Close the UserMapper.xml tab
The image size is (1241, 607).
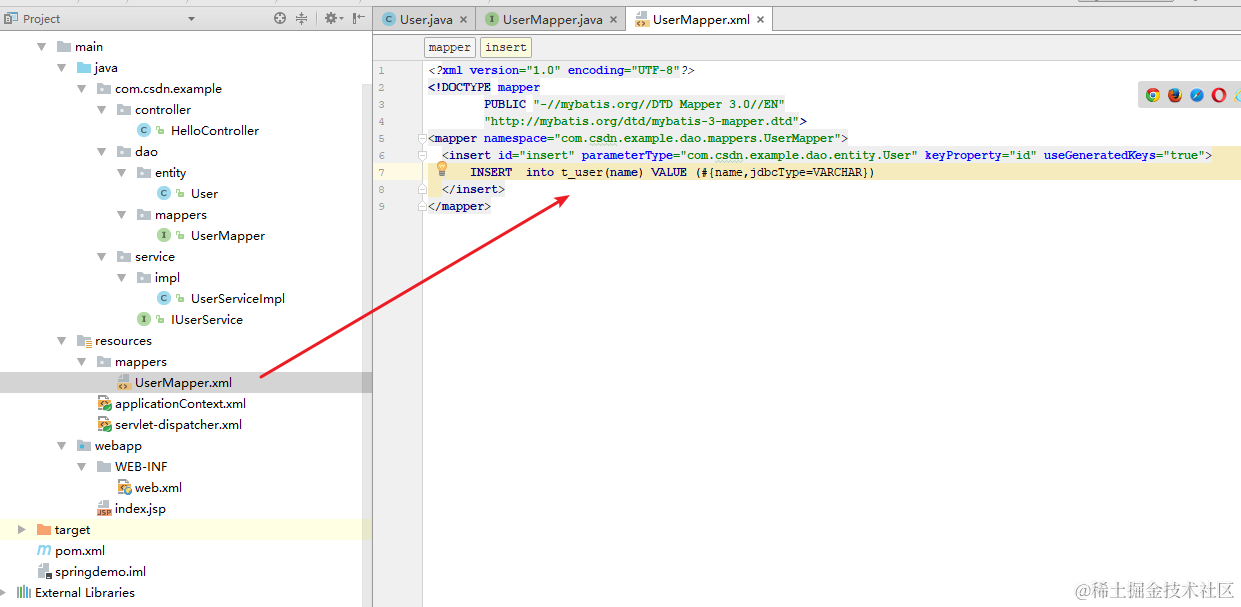coord(760,20)
